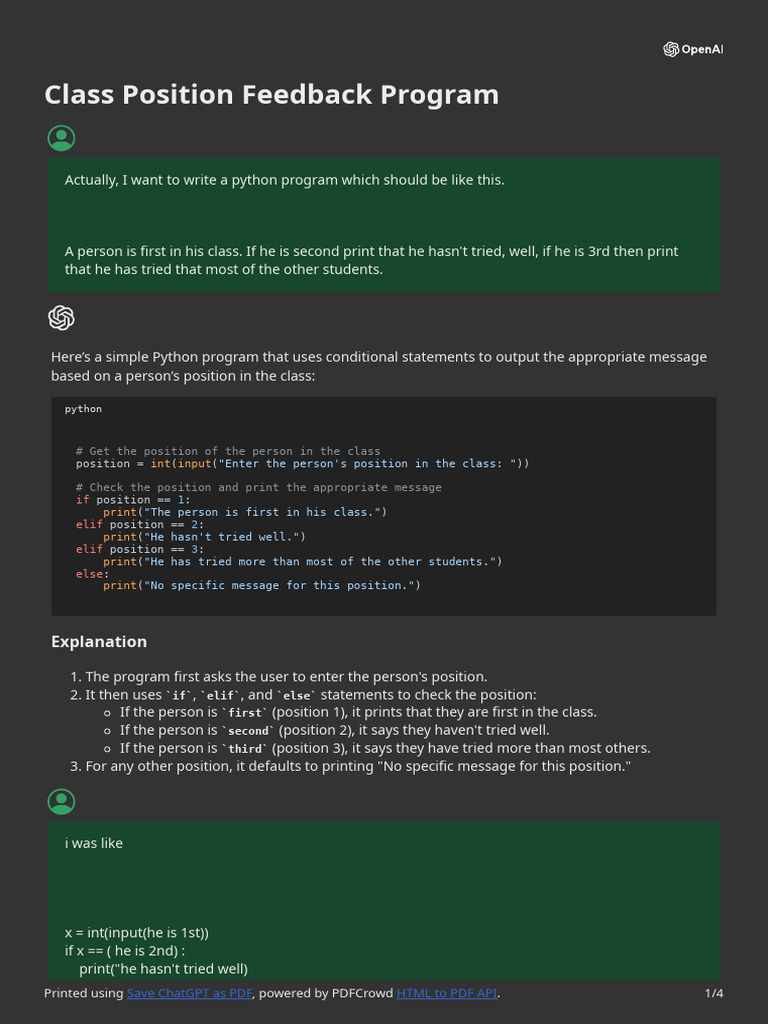Screen dimensions: 768x1024
Task: Click the ChatGPT assistant logo icon
Action: tap(61, 318)
